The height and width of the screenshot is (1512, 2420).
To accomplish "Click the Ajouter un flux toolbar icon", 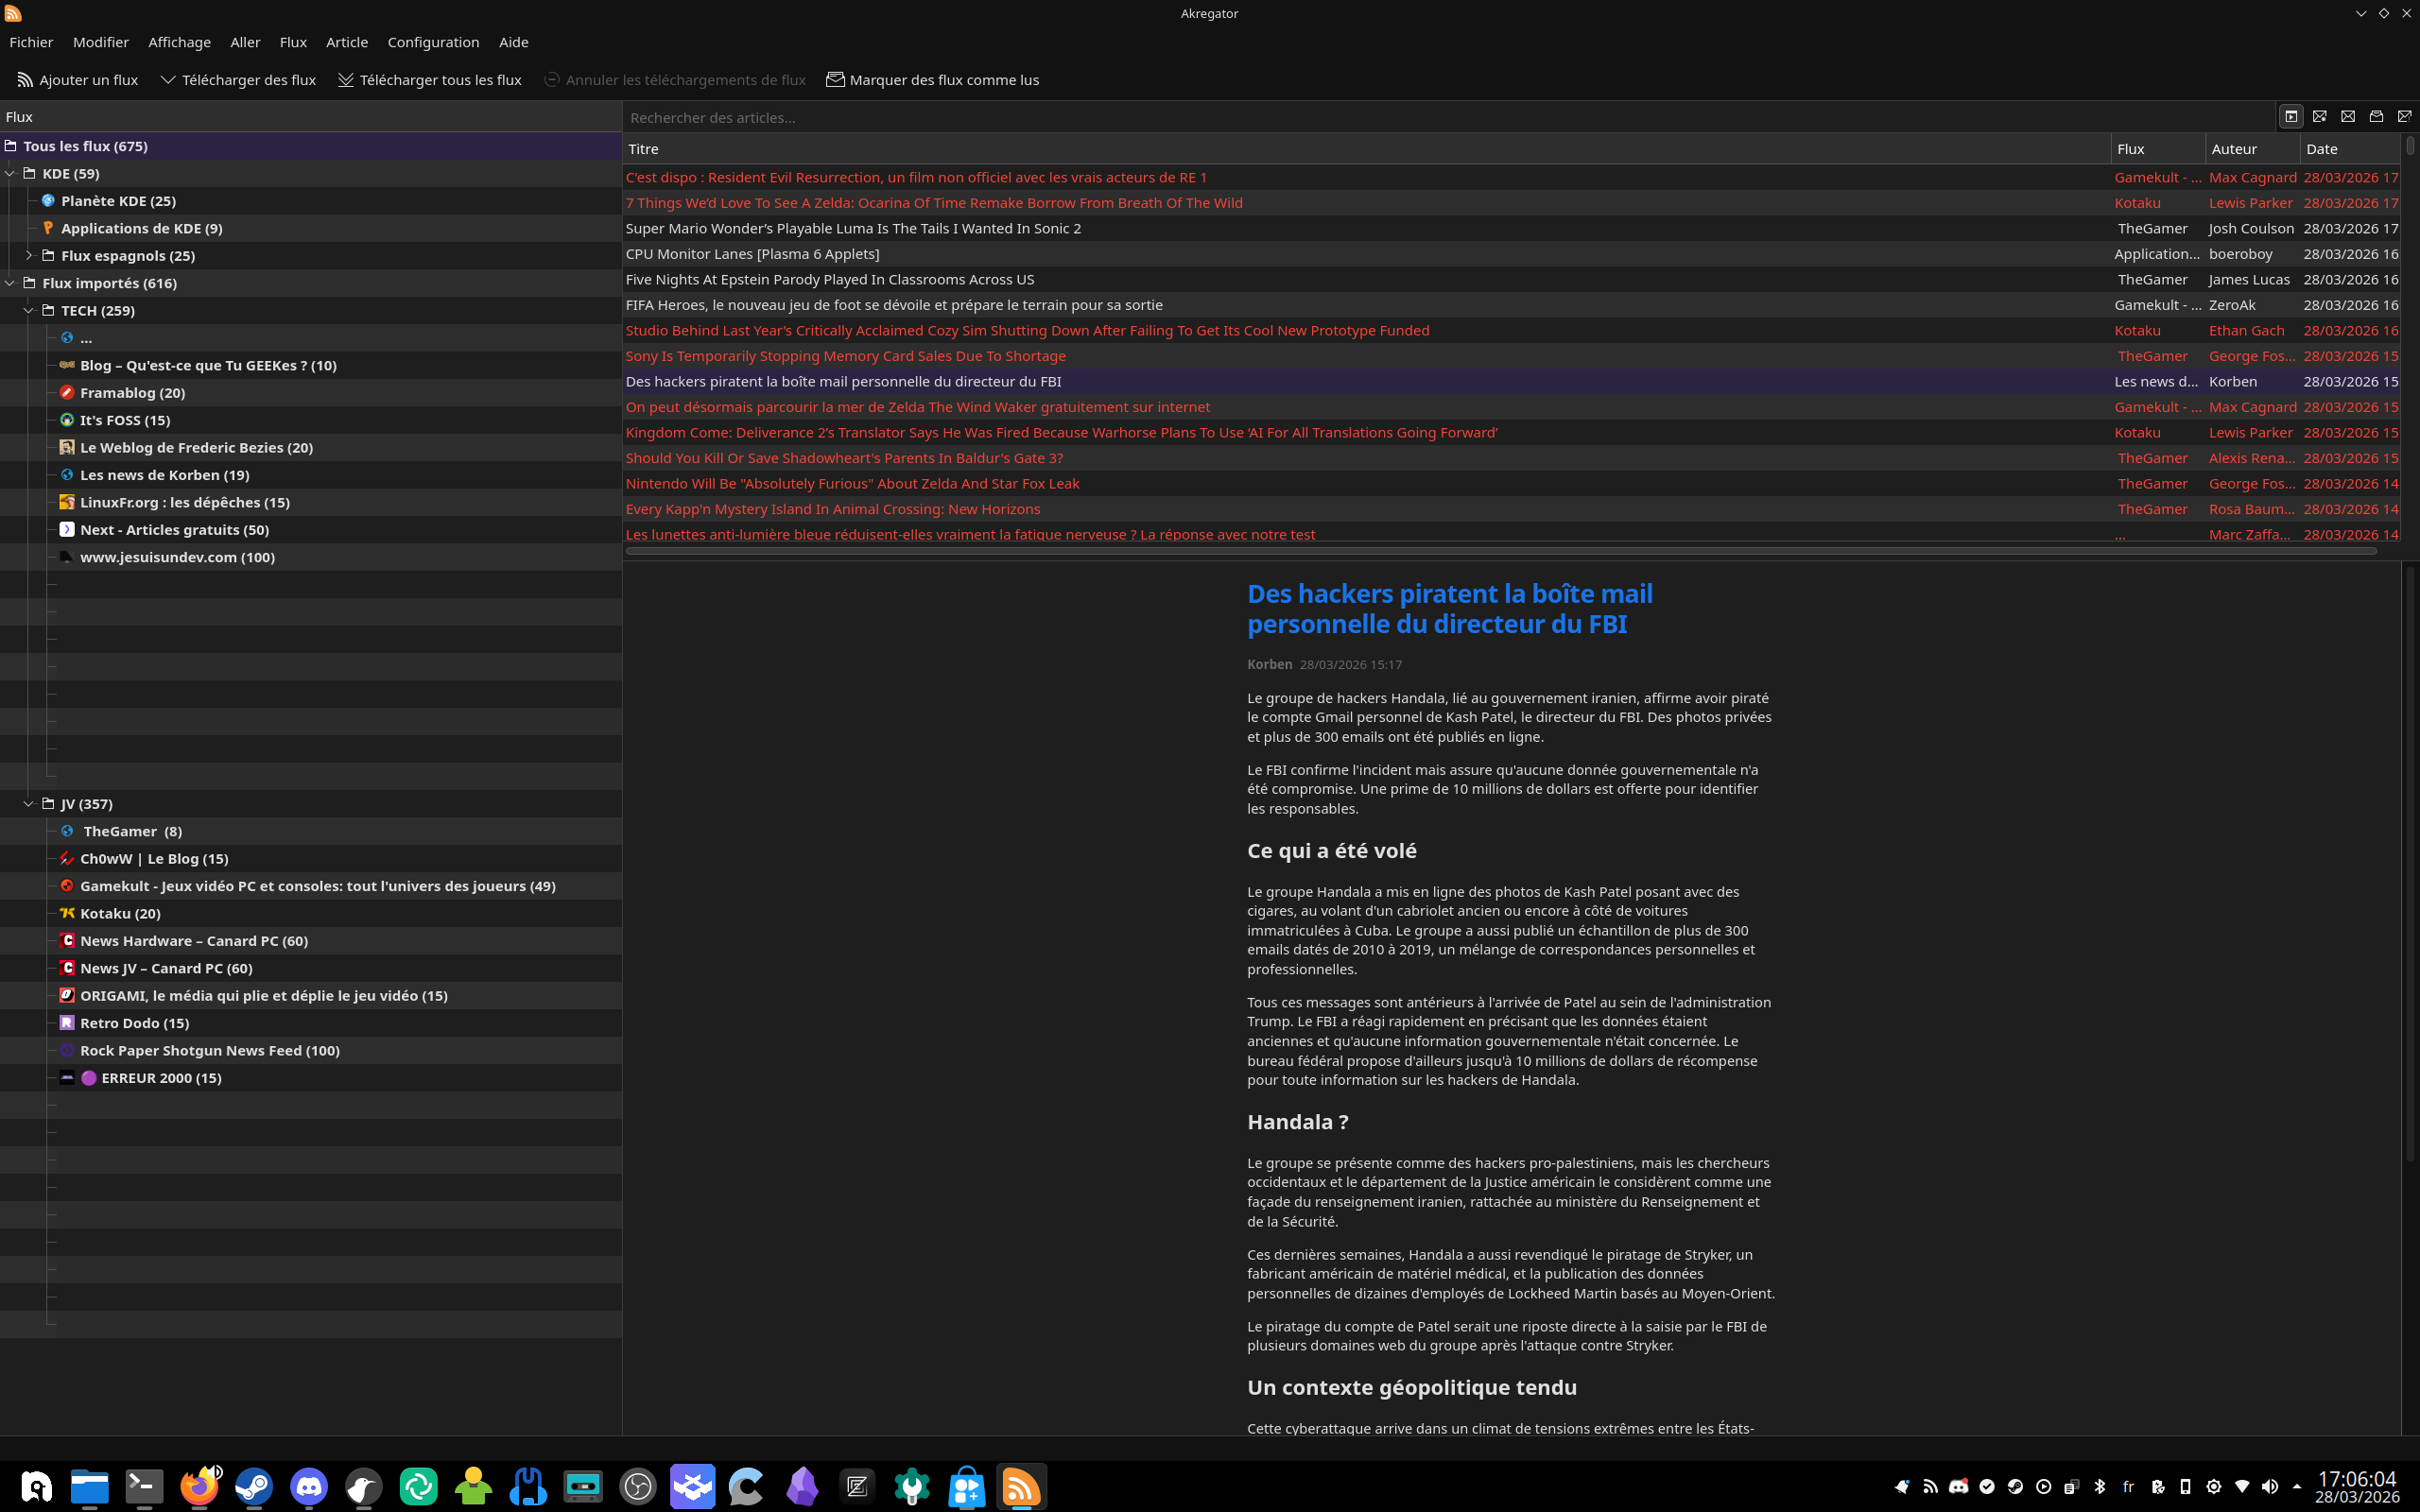I will pyautogui.click(x=25, y=80).
